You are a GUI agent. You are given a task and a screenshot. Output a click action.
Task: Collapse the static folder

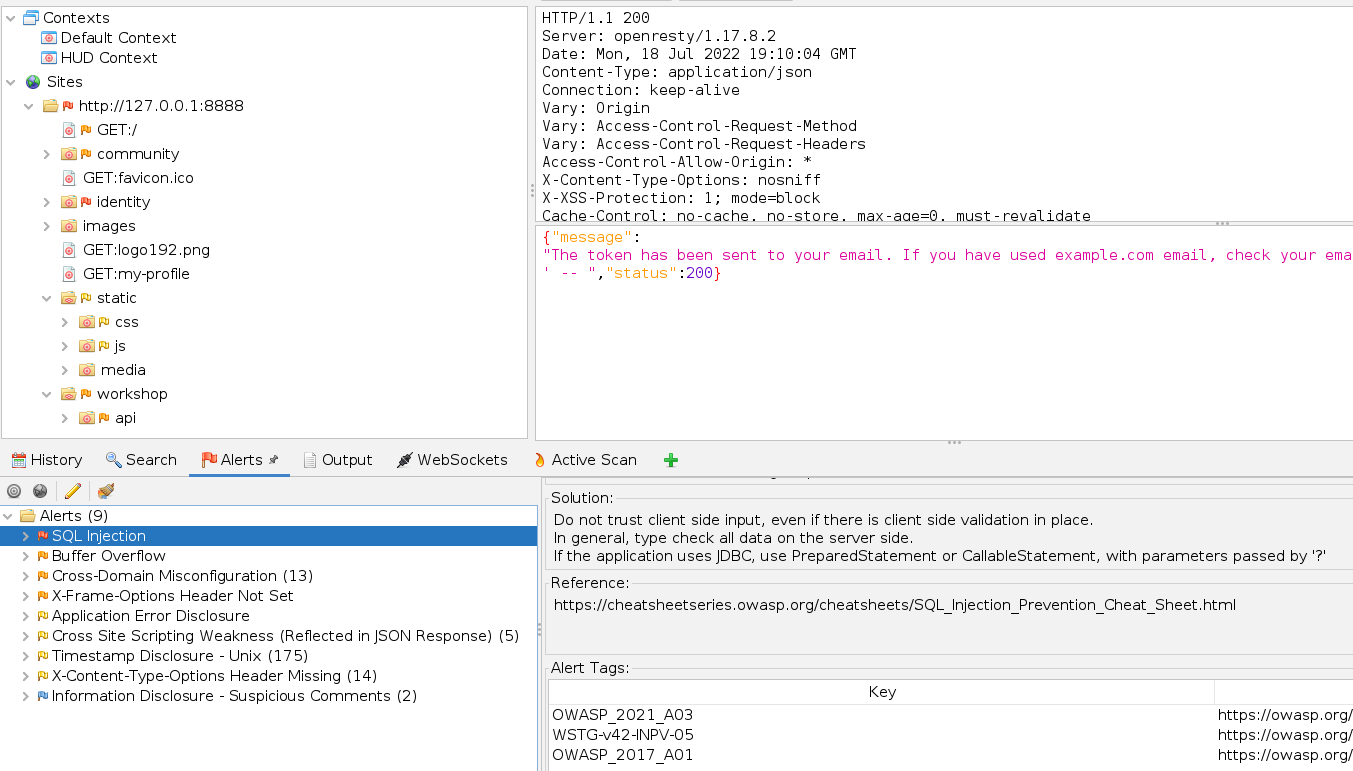[46, 297]
